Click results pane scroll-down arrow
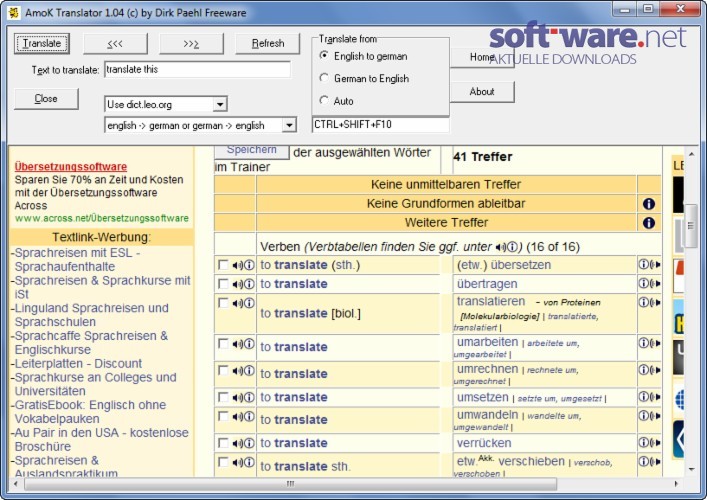The image size is (707, 500). tap(692, 469)
